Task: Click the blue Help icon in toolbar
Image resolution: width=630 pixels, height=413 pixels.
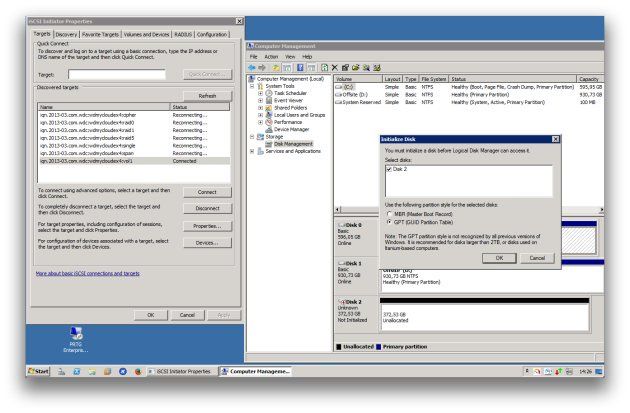Action: tap(300, 67)
